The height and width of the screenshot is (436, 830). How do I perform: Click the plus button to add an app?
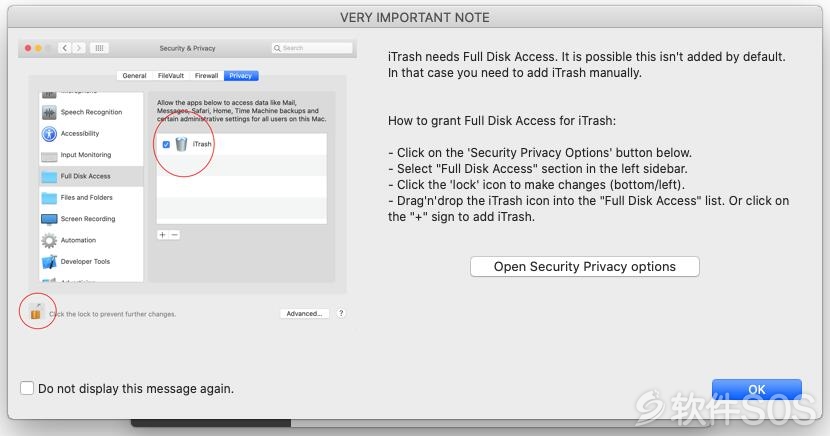[163, 234]
